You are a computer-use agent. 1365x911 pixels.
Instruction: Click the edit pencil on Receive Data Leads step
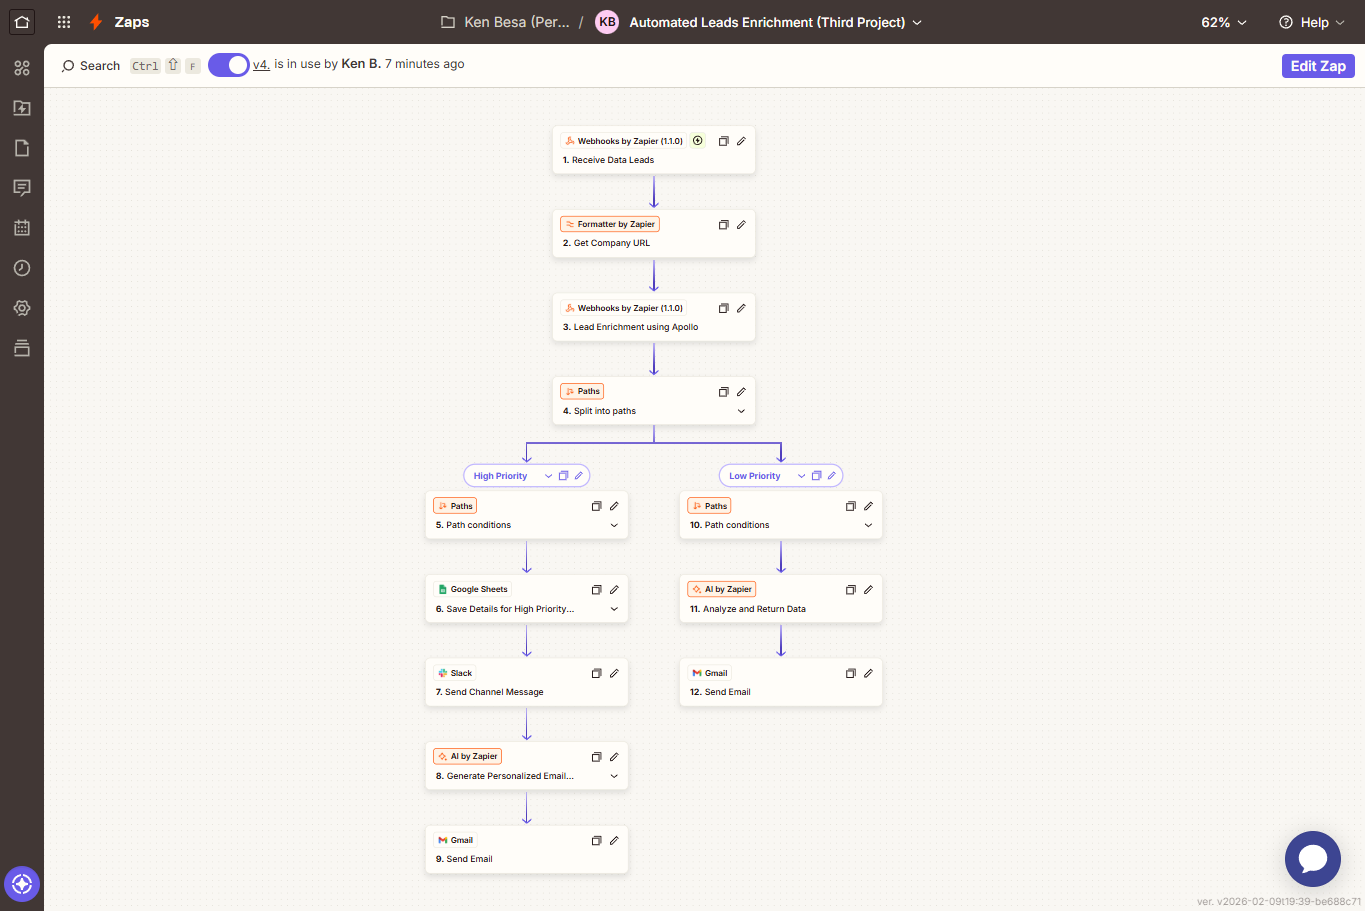(741, 141)
